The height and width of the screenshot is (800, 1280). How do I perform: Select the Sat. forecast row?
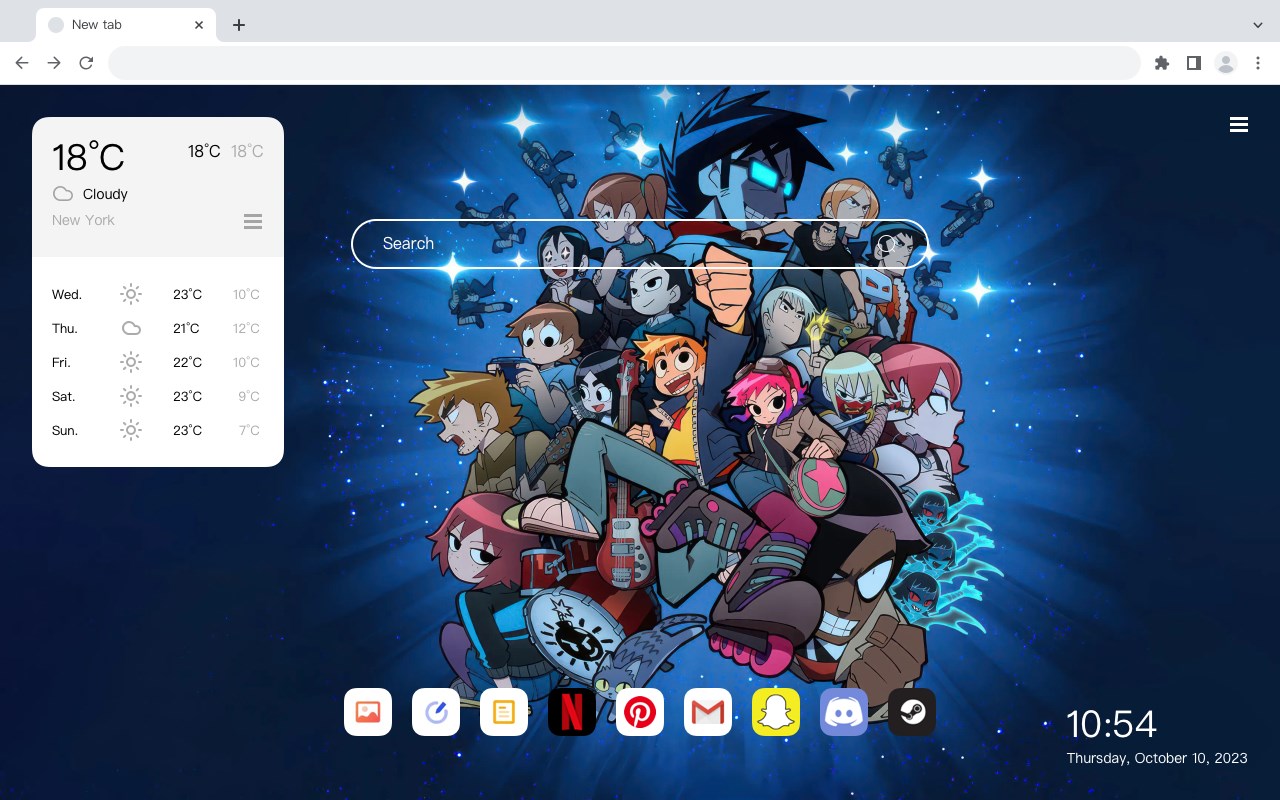pyautogui.click(x=158, y=396)
